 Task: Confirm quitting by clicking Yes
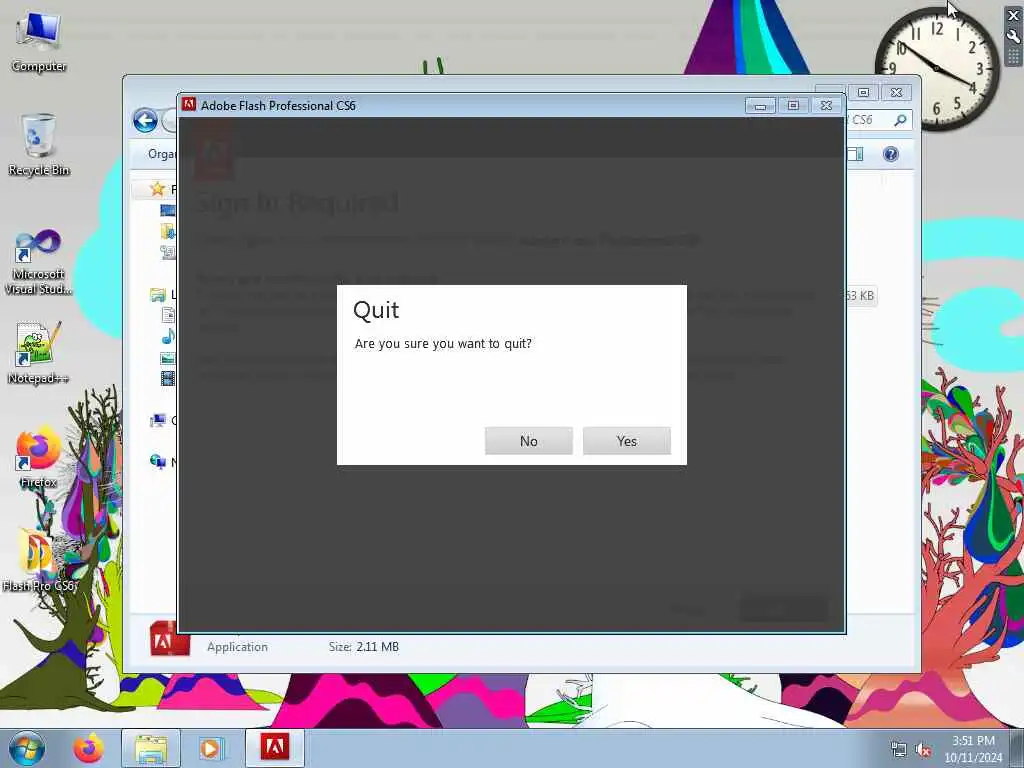(626, 441)
